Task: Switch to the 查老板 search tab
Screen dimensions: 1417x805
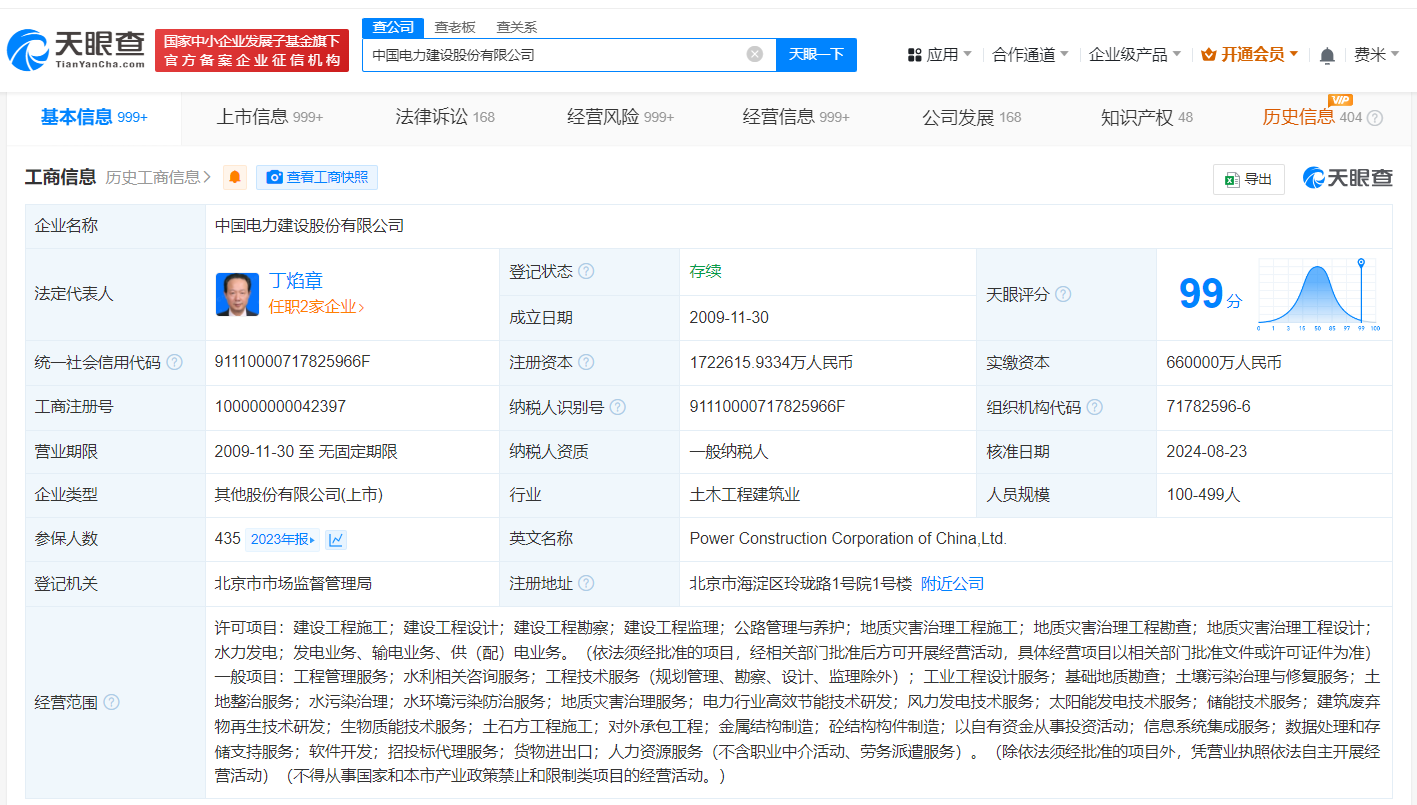Action: [456, 27]
